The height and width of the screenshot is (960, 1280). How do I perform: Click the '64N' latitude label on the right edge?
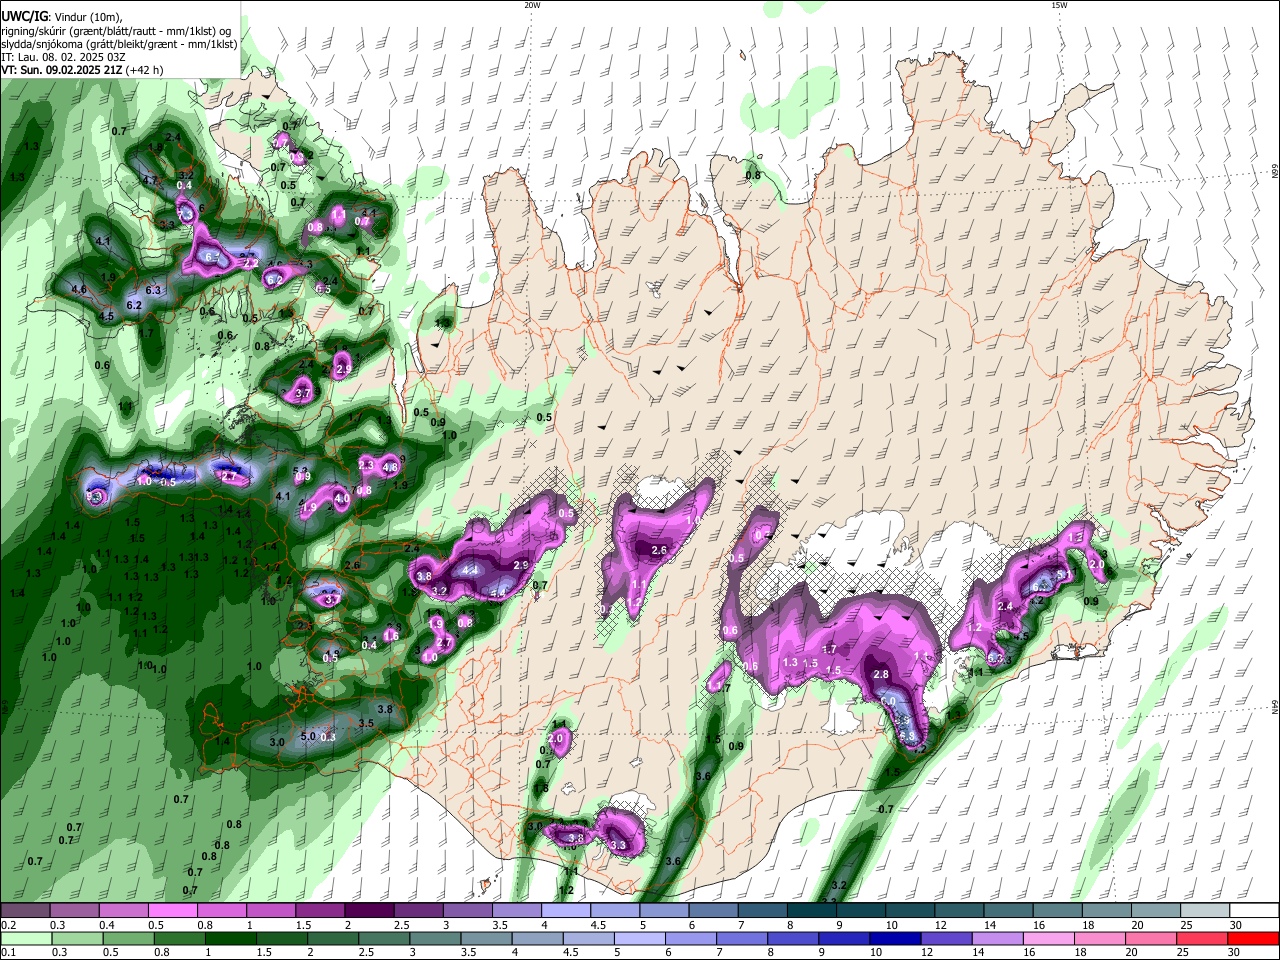point(1275,707)
